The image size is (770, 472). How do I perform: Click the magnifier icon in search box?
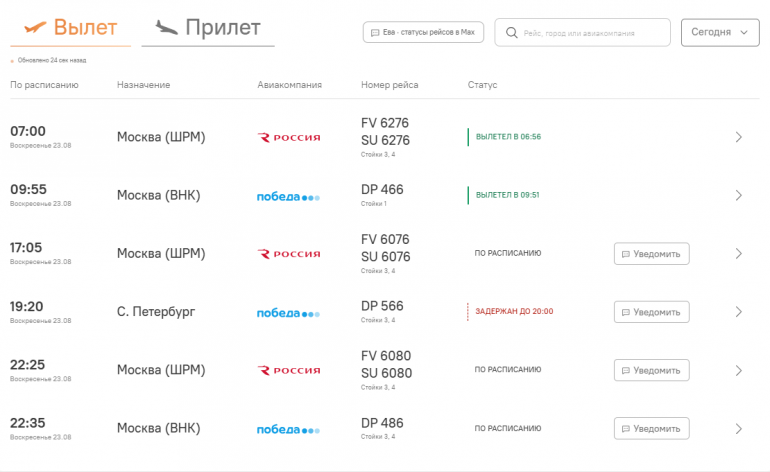point(512,33)
